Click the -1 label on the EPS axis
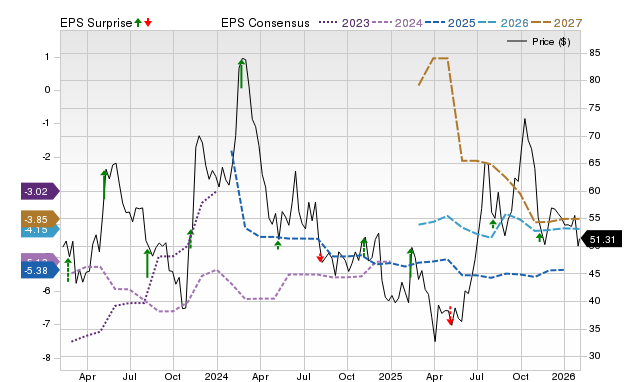The width and height of the screenshot is (640, 382). click(x=46, y=123)
